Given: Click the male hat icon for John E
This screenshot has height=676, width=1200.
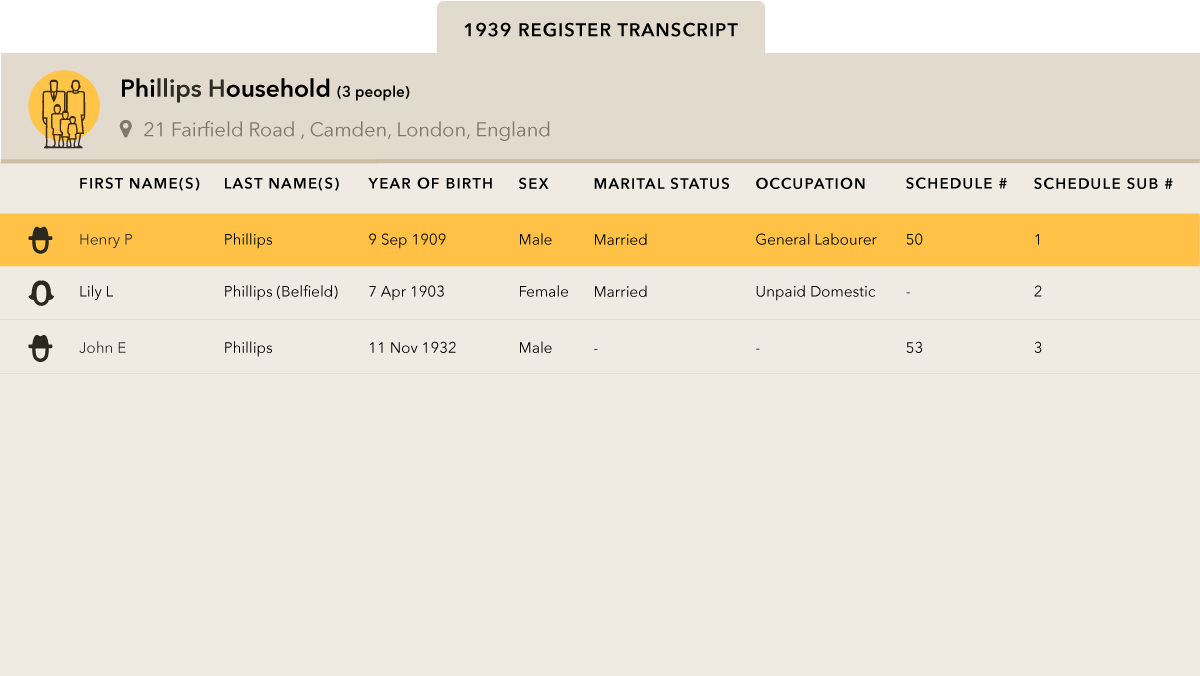Looking at the screenshot, I should click(40, 348).
